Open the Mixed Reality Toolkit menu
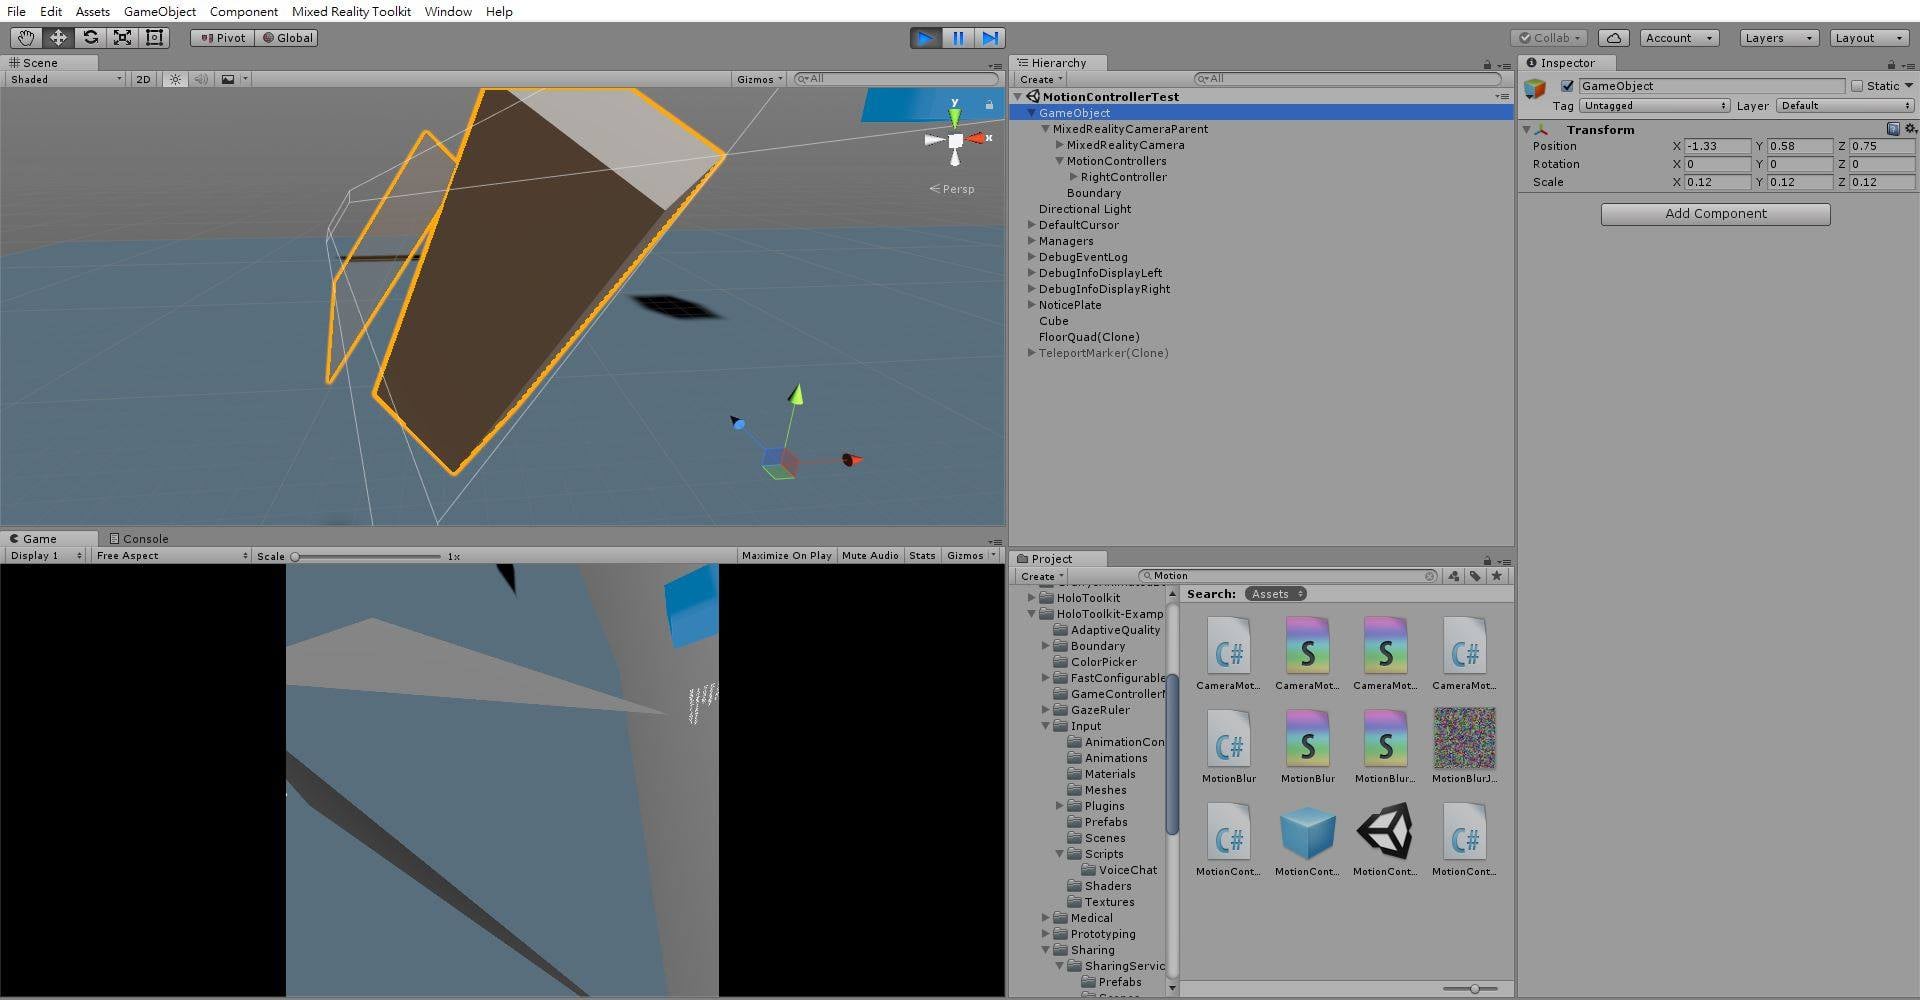The width and height of the screenshot is (1920, 1000). (x=351, y=11)
